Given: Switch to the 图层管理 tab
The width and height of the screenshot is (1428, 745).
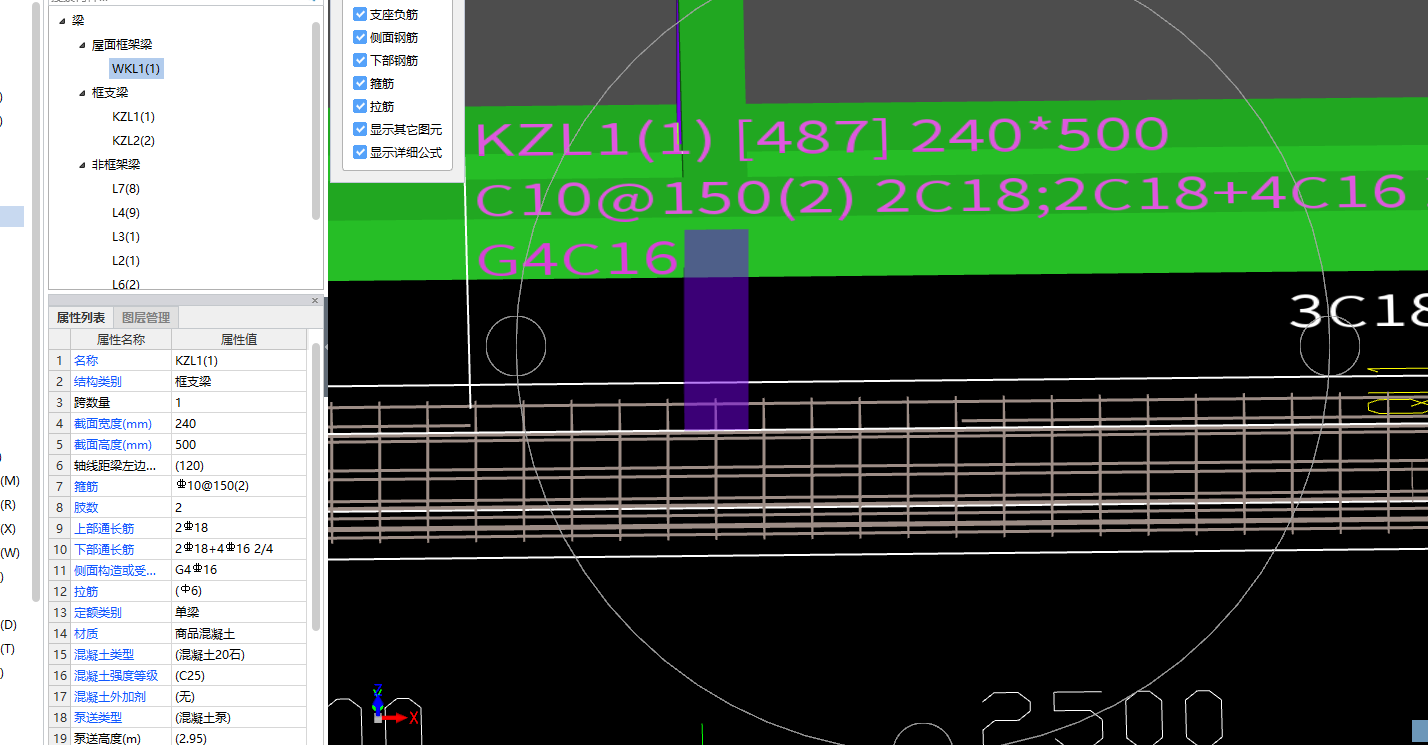Looking at the screenshot, I should [146, 318].
